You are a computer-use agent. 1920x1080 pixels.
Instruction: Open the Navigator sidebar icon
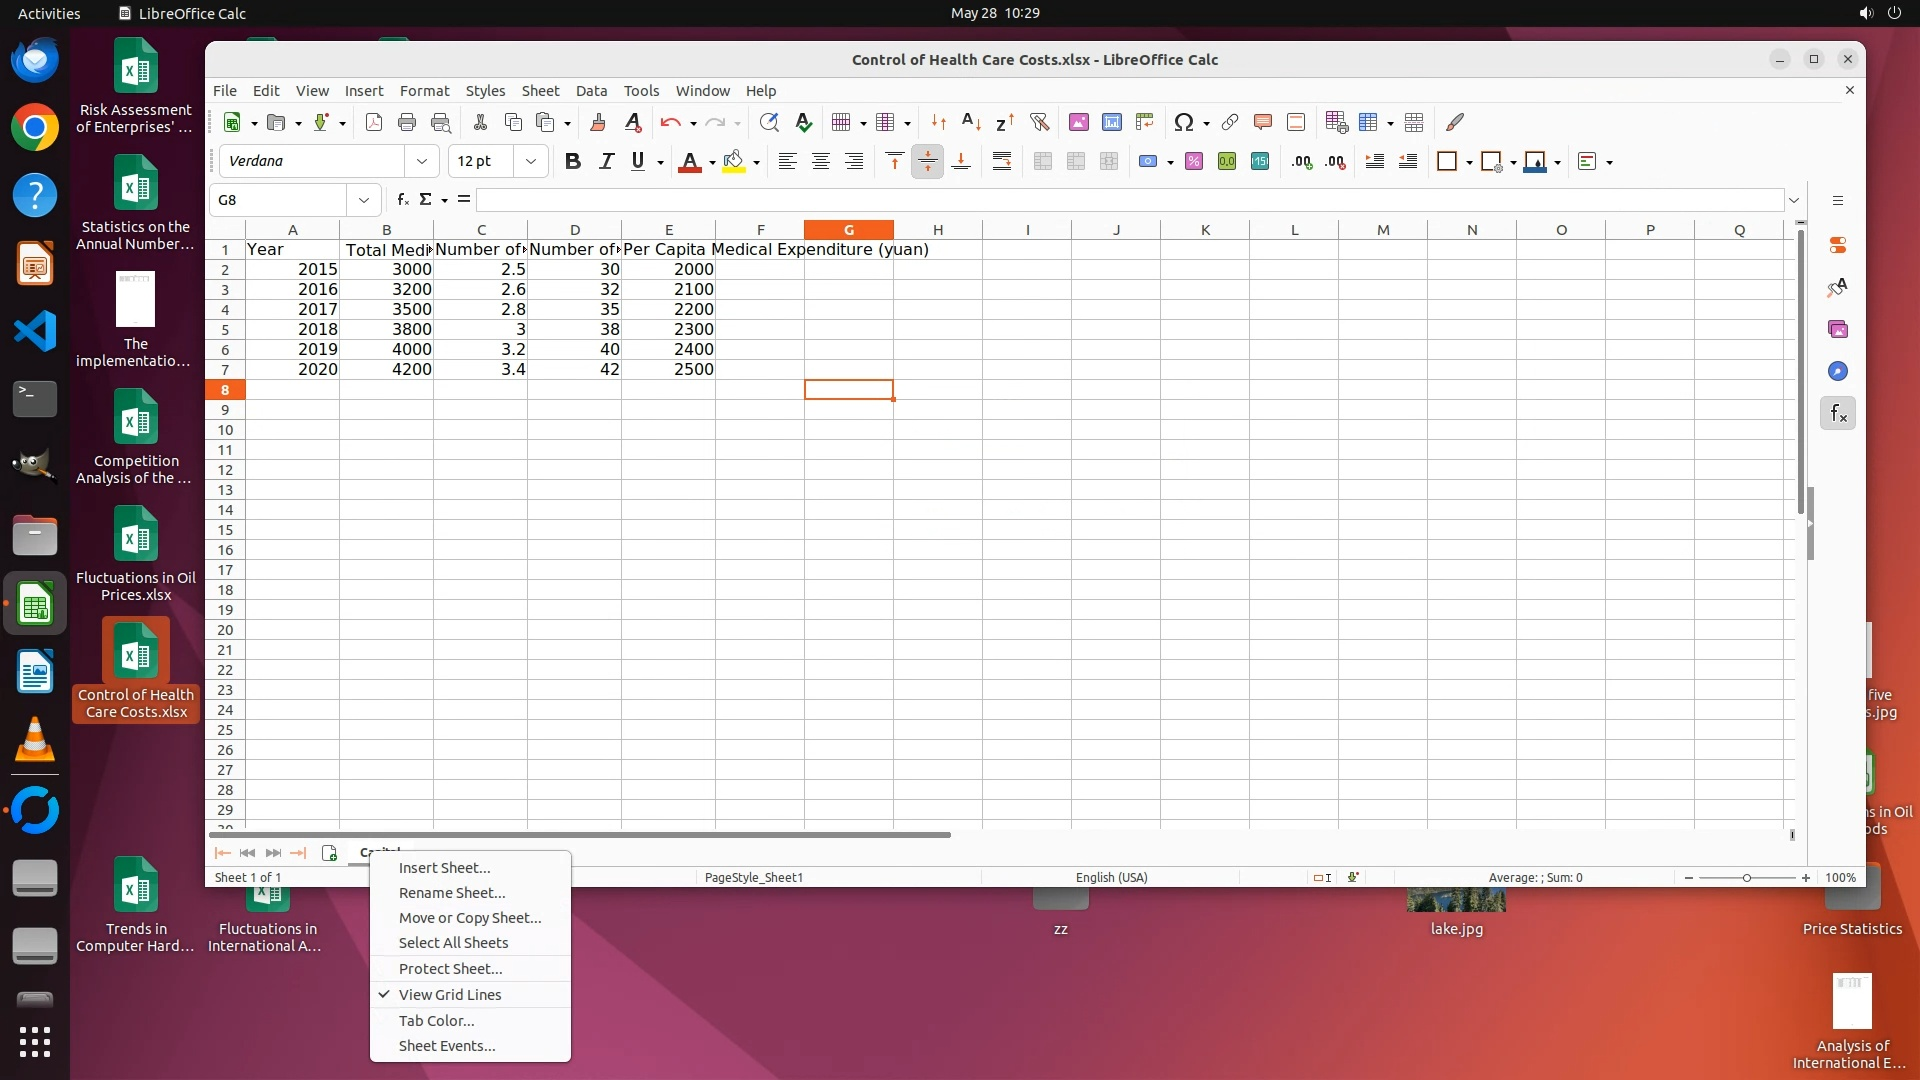click(x=1838, y=371)
